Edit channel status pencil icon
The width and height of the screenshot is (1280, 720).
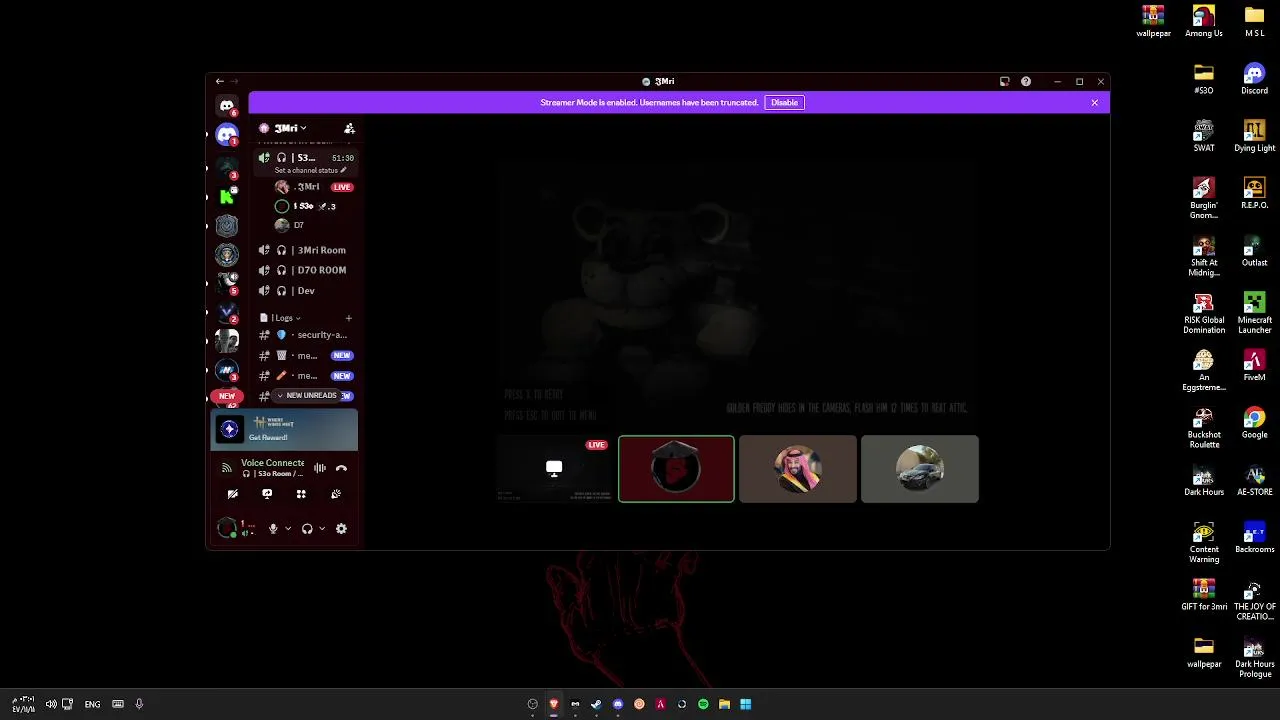coord(344,170)
